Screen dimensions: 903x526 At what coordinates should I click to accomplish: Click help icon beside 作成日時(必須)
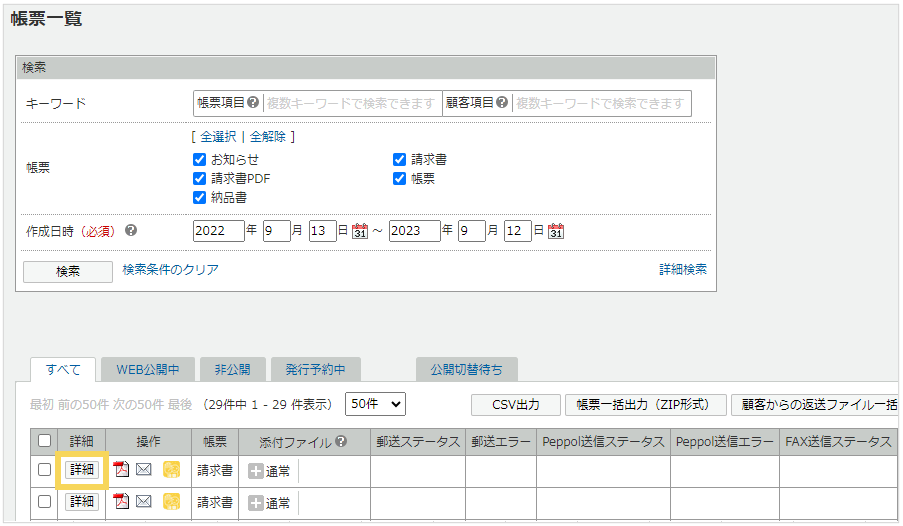coord(131,230)
